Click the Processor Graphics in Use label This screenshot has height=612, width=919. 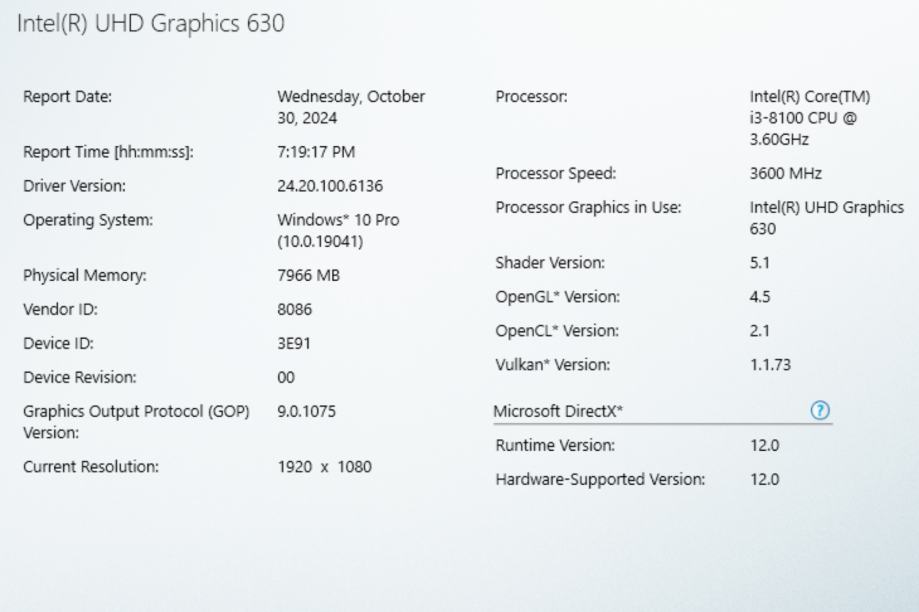pyautogui.click(x=588, y=208)
